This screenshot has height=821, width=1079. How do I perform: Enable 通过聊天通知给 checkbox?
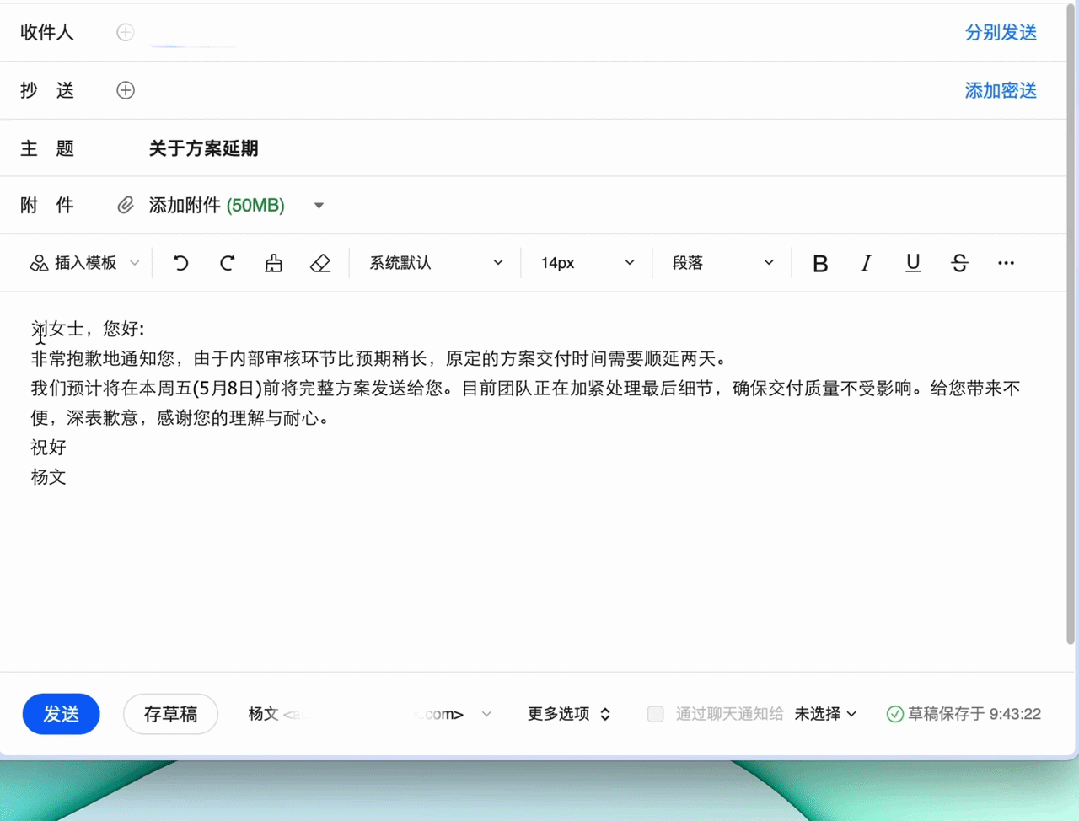pyautogui.click(x=655, y=714)
